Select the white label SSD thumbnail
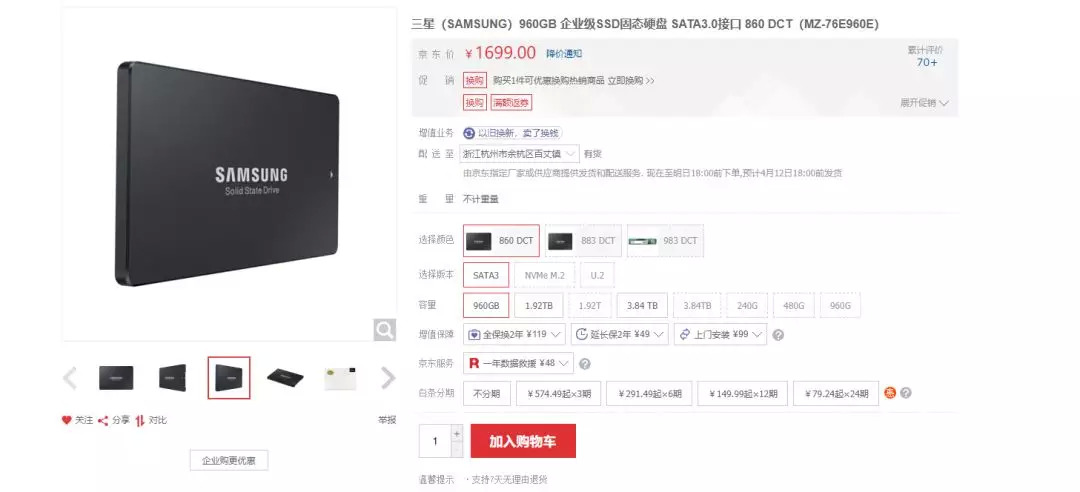 click(x=340, y=378)
